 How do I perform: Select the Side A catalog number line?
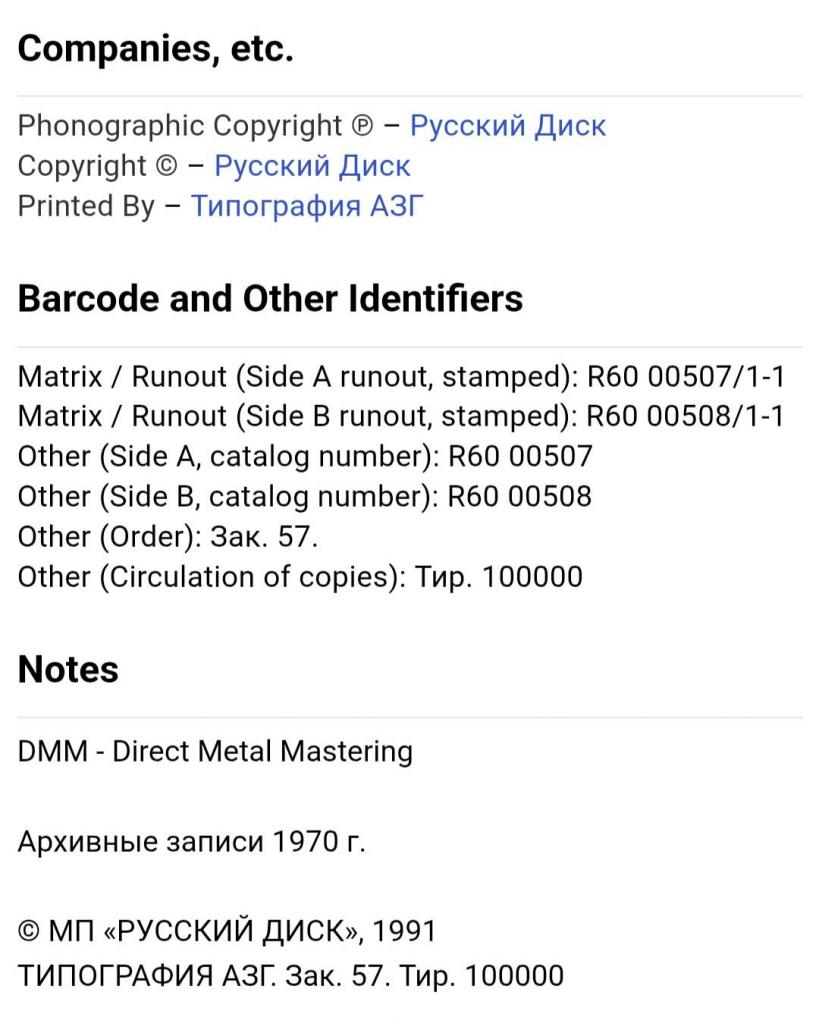(305, 457)
